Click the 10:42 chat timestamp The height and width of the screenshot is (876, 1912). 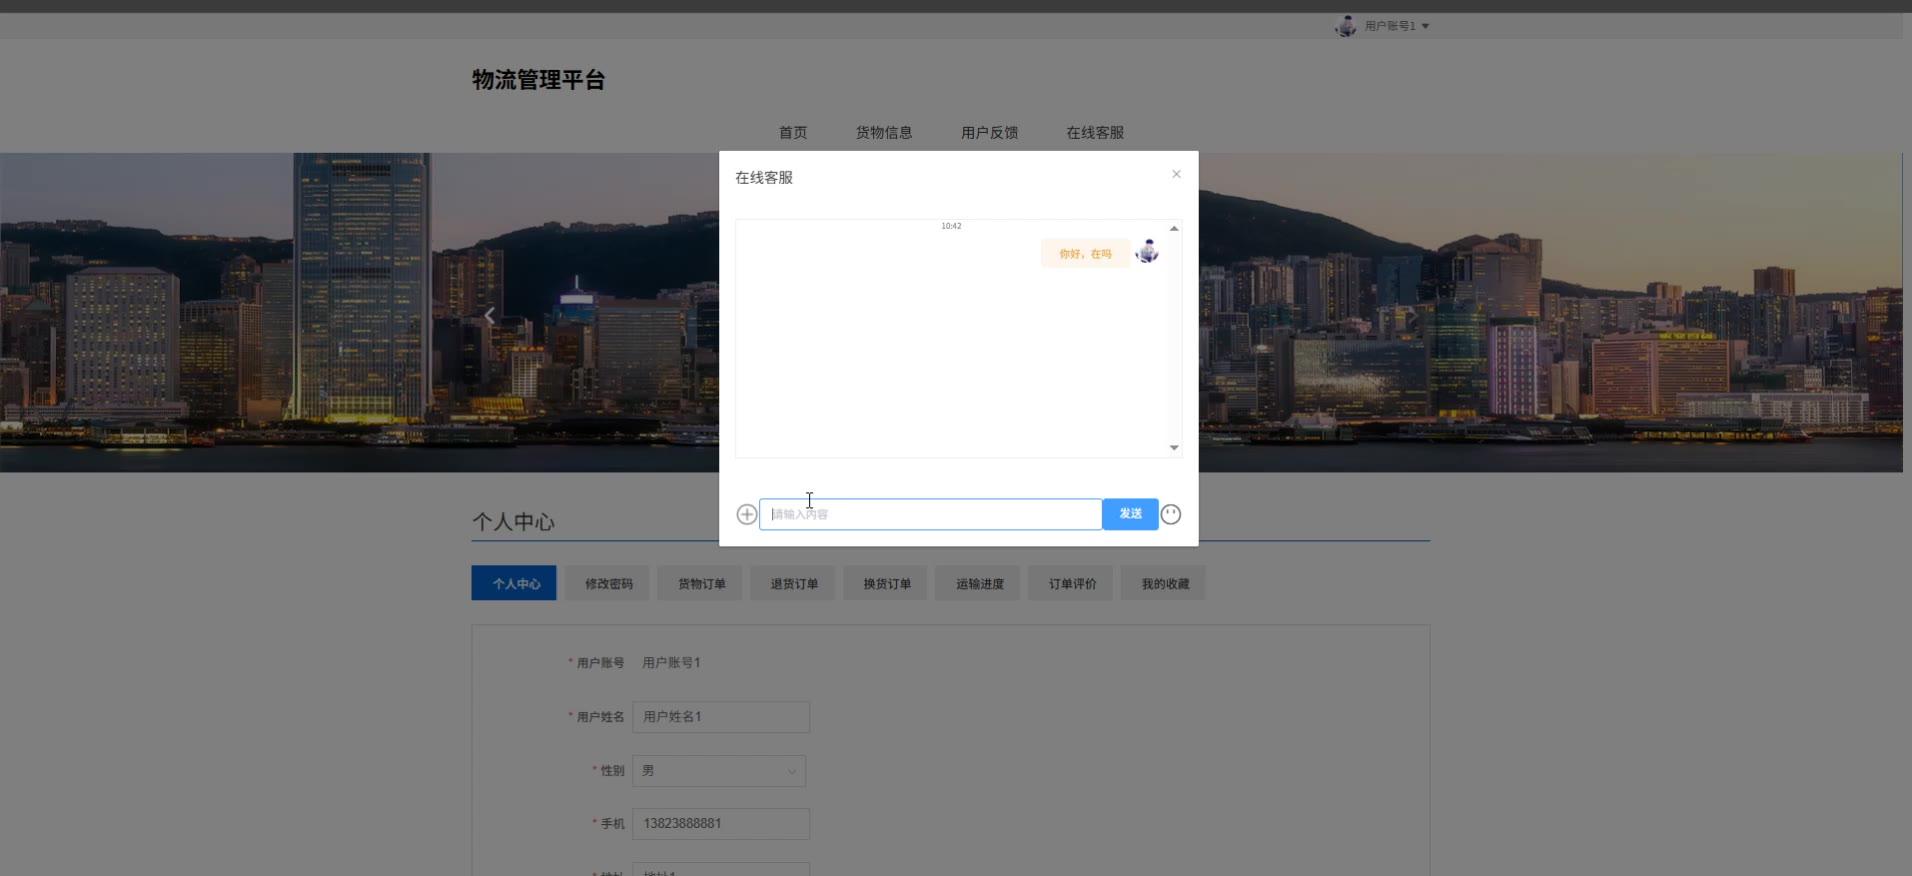click(x=951, y=226)
